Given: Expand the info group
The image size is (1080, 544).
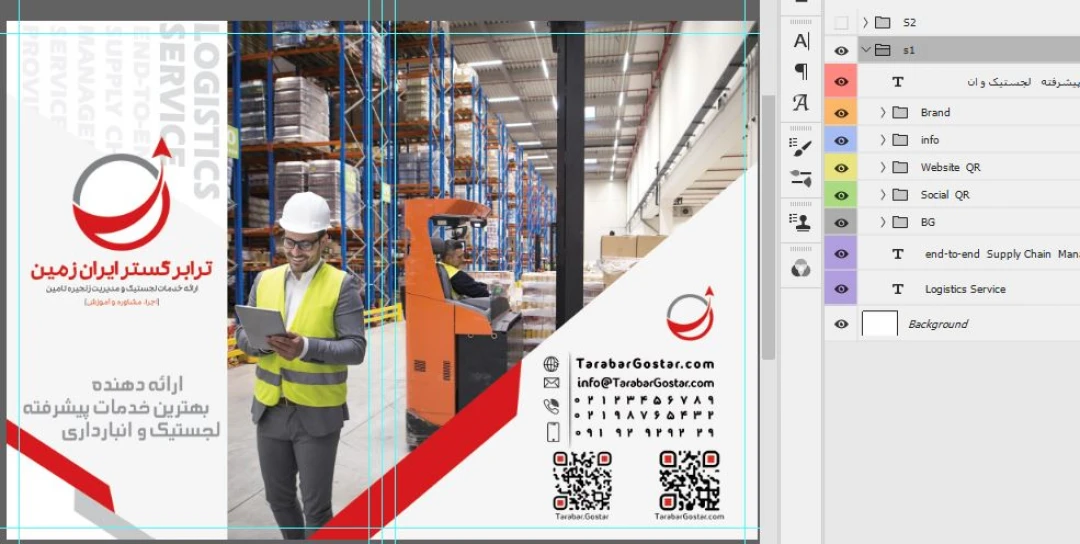Looking at the screenshot, I should tap(883, 140).
